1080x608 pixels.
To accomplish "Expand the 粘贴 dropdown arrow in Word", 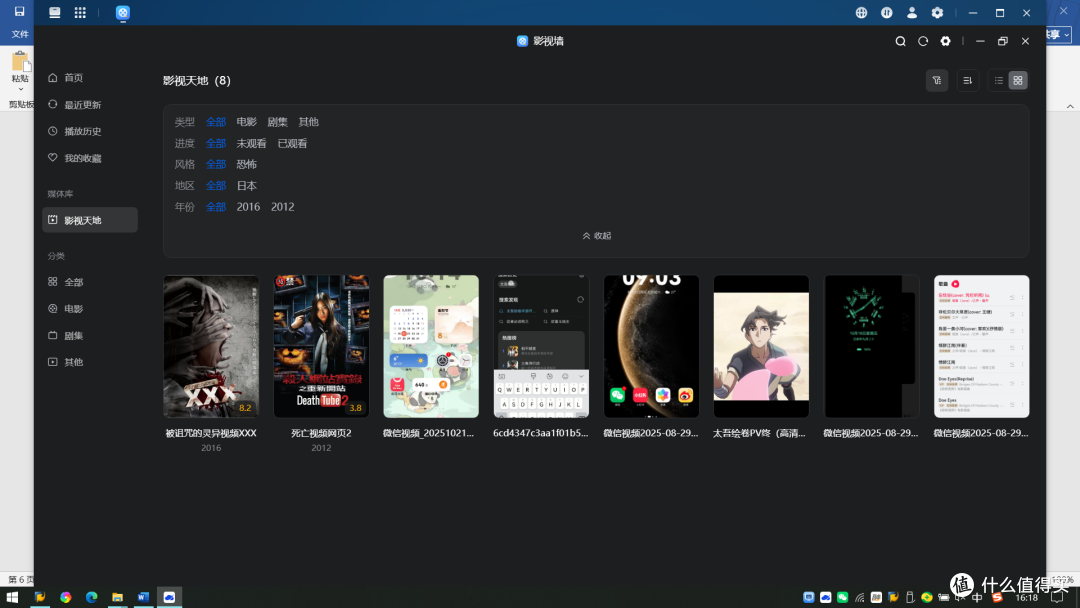I will coord(21,90).
